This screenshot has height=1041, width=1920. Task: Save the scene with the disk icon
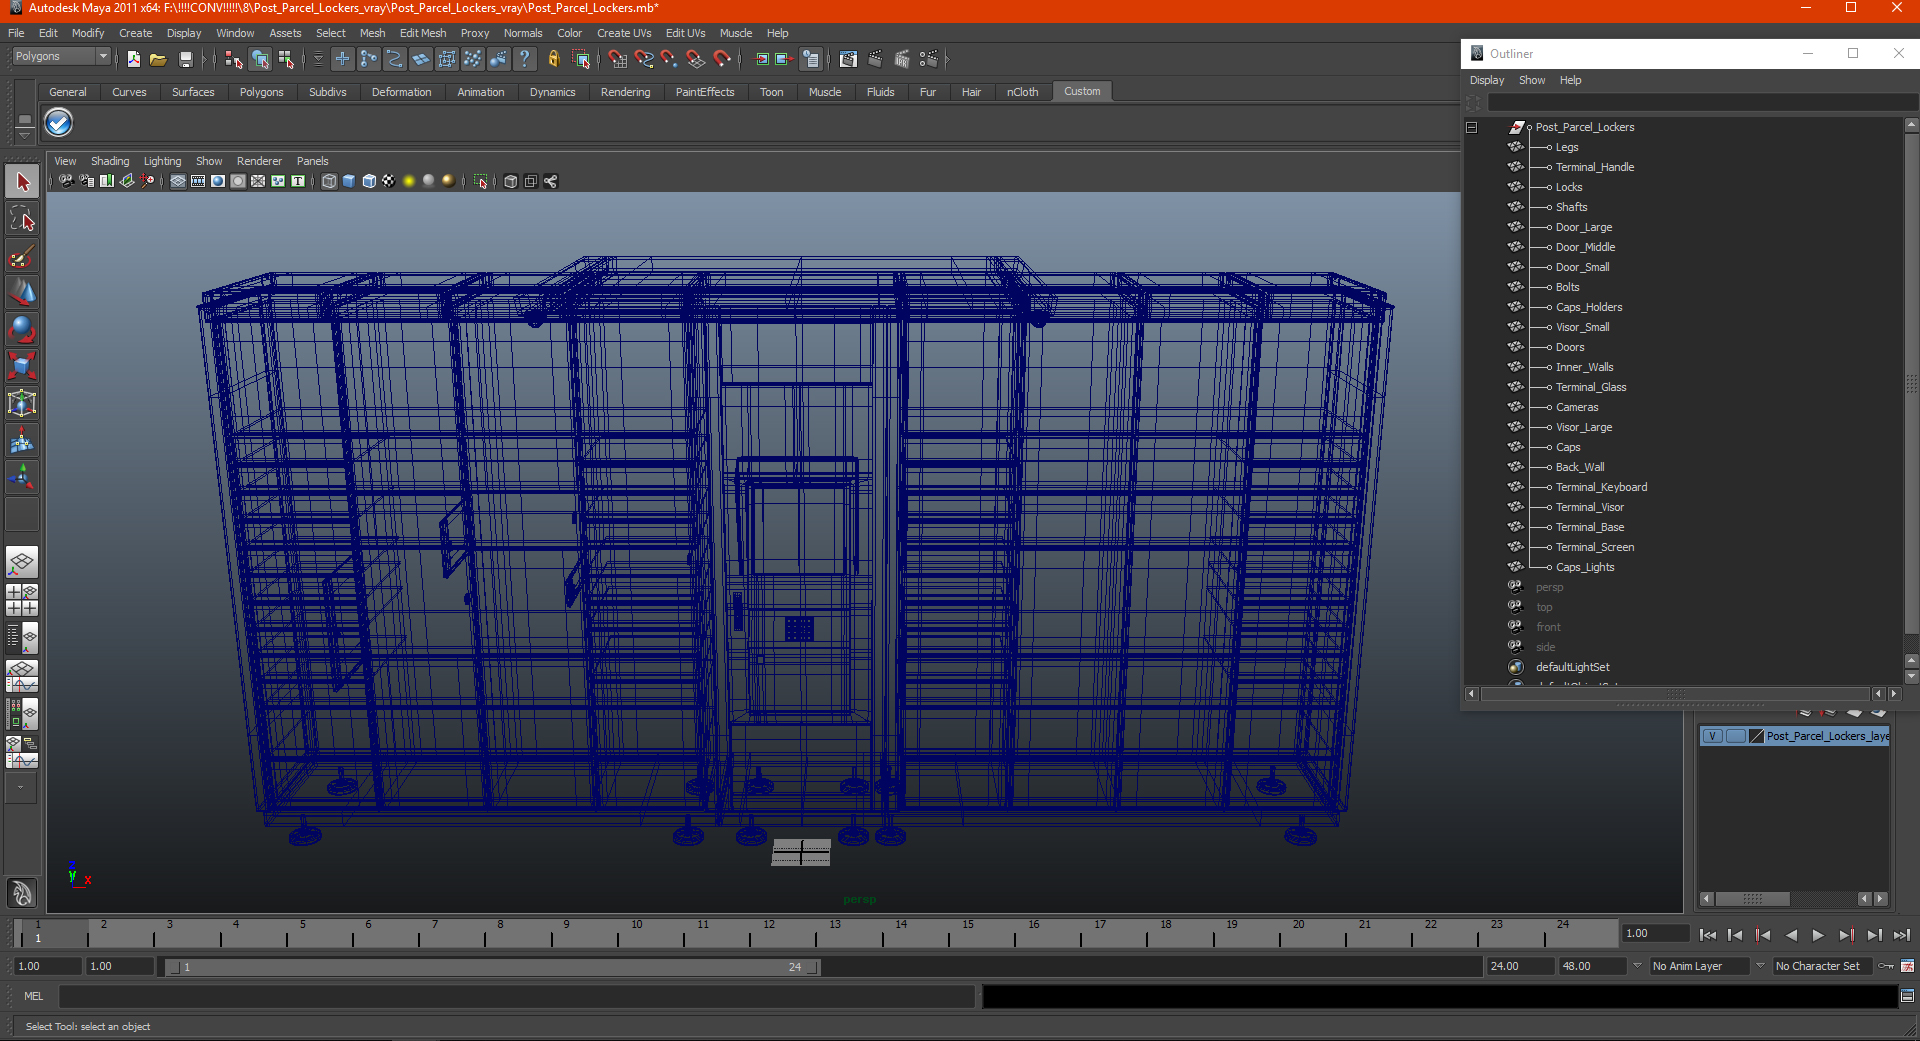click(185, 59)
